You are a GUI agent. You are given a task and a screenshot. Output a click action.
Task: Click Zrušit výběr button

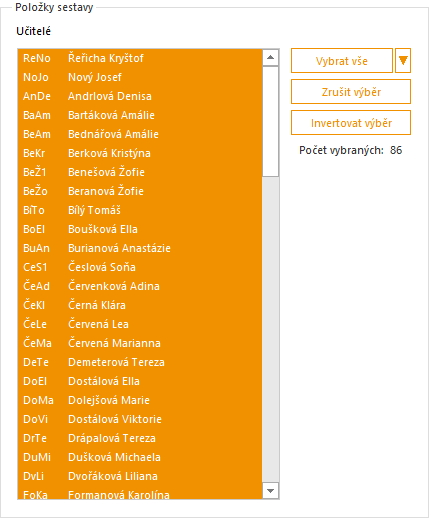click(351, 92)
